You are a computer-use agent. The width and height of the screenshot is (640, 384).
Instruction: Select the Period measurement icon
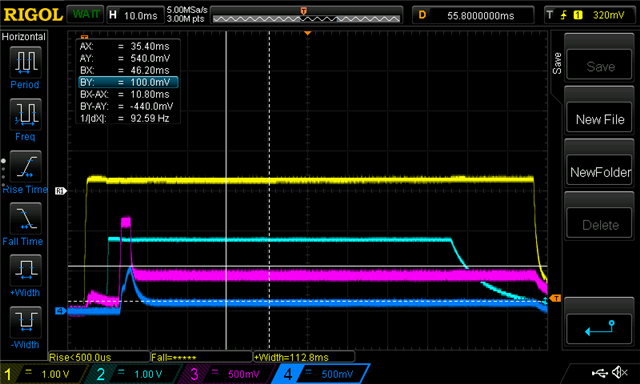coord(25,62)
